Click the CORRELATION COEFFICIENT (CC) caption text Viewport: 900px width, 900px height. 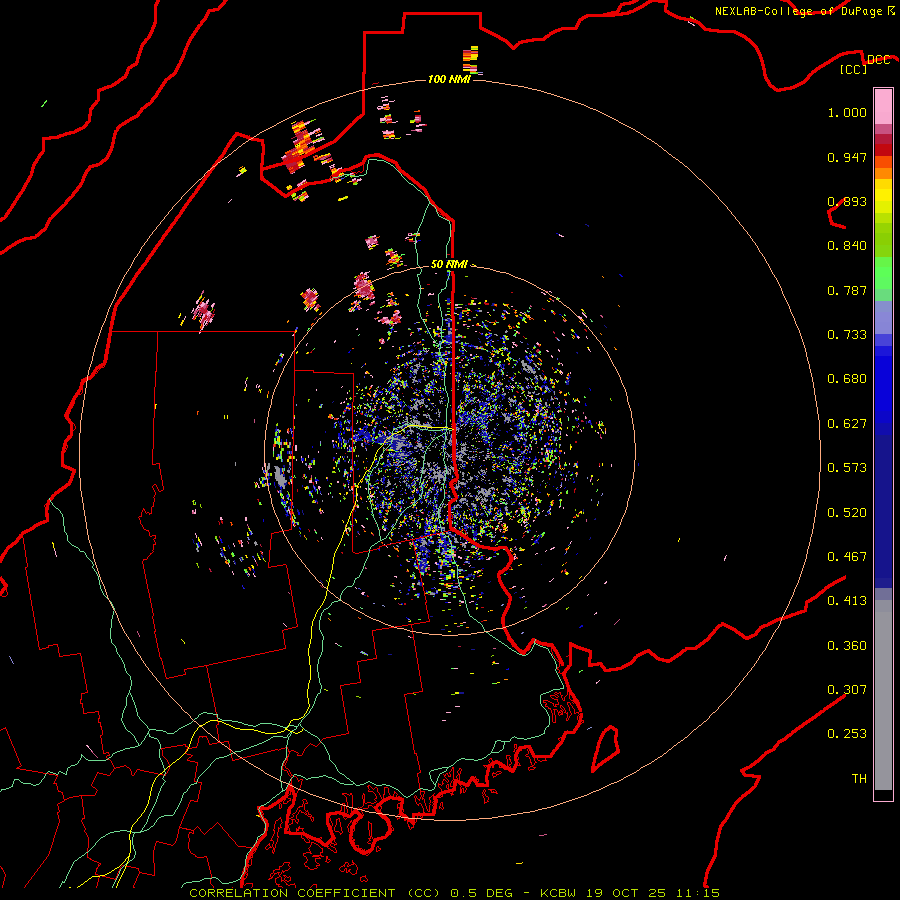pyautogui.click(x=315, y=893)
